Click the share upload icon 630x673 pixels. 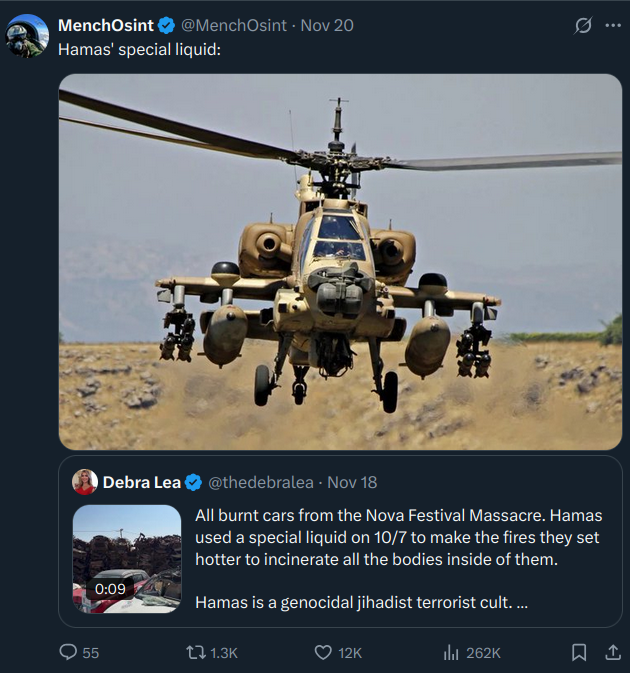[613, 652]
